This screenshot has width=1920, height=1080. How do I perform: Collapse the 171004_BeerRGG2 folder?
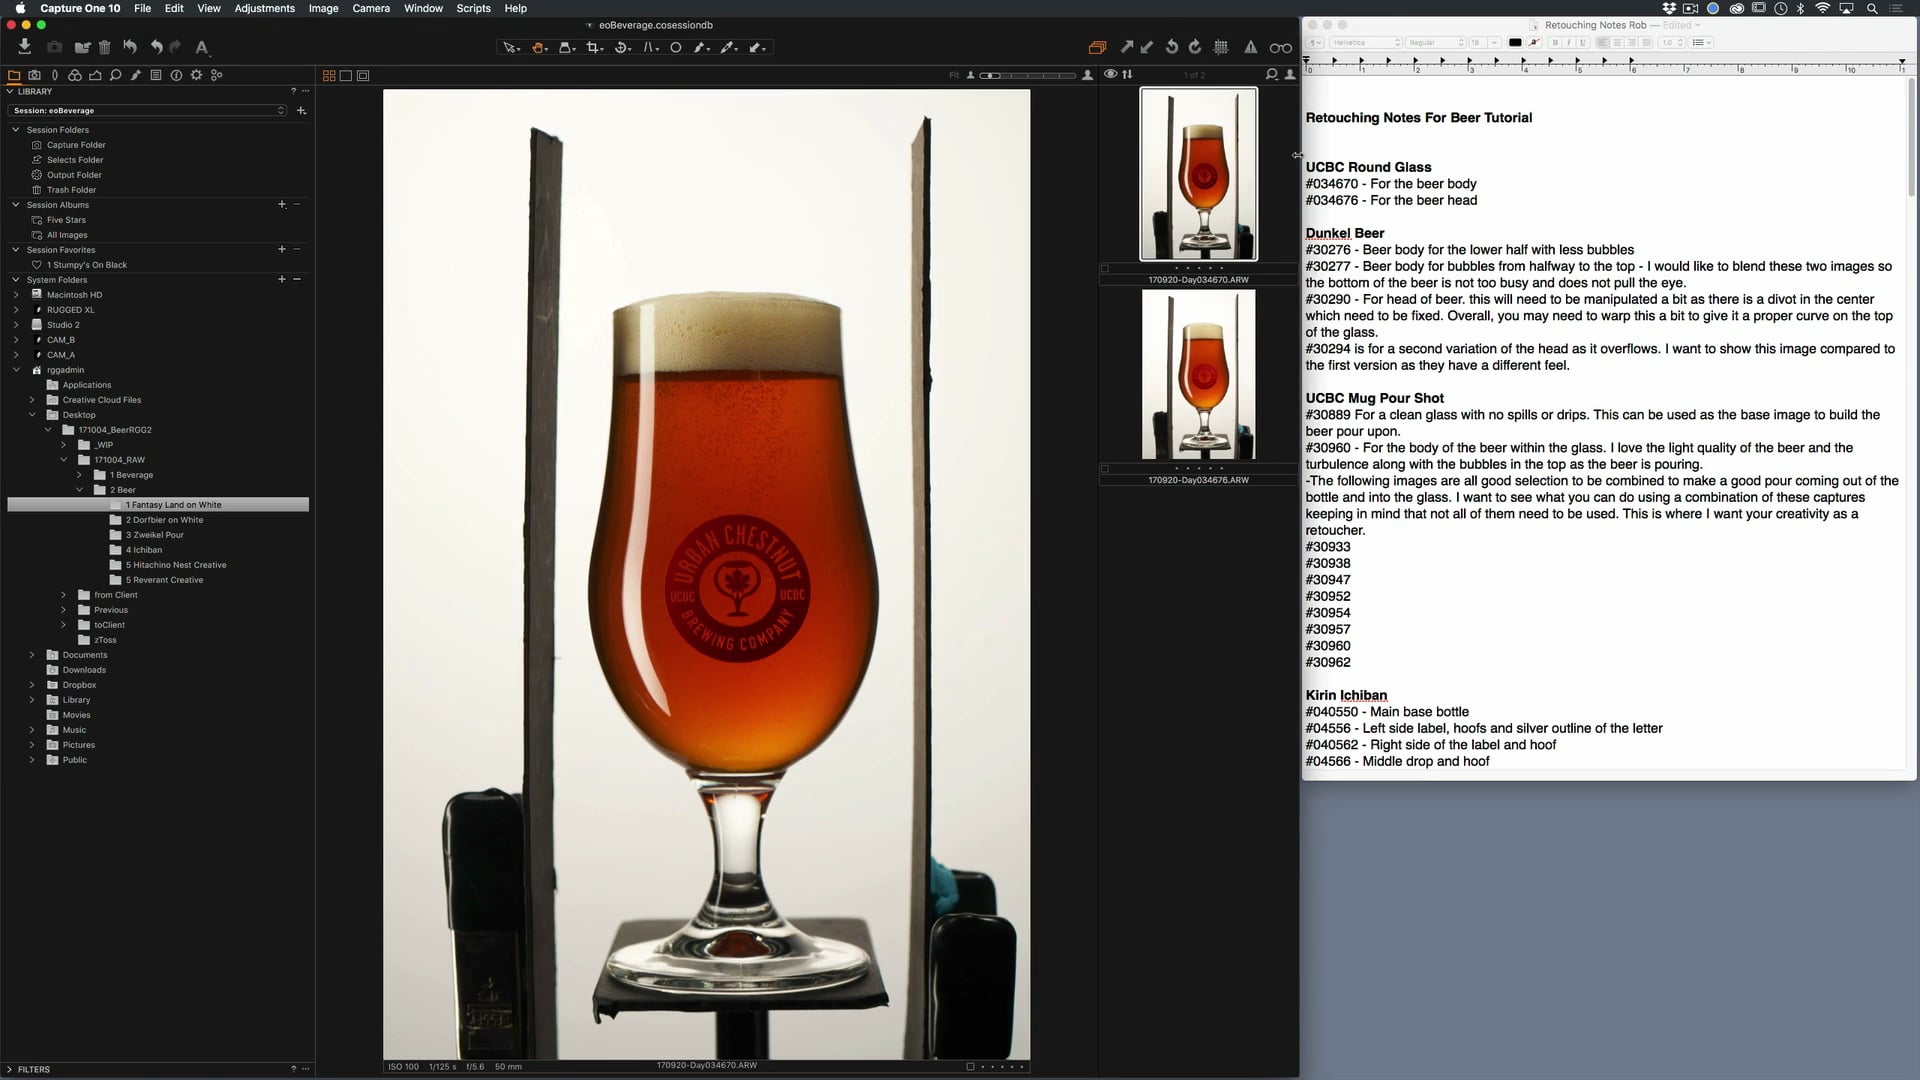(48, 430)
